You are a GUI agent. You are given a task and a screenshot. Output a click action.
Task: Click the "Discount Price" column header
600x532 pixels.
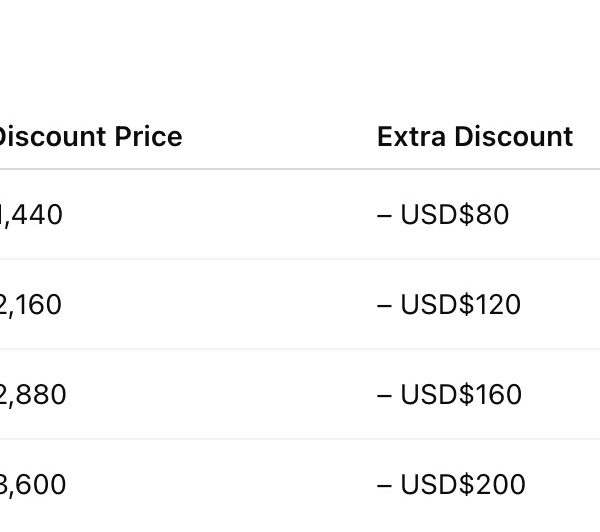tap(90, 137)
